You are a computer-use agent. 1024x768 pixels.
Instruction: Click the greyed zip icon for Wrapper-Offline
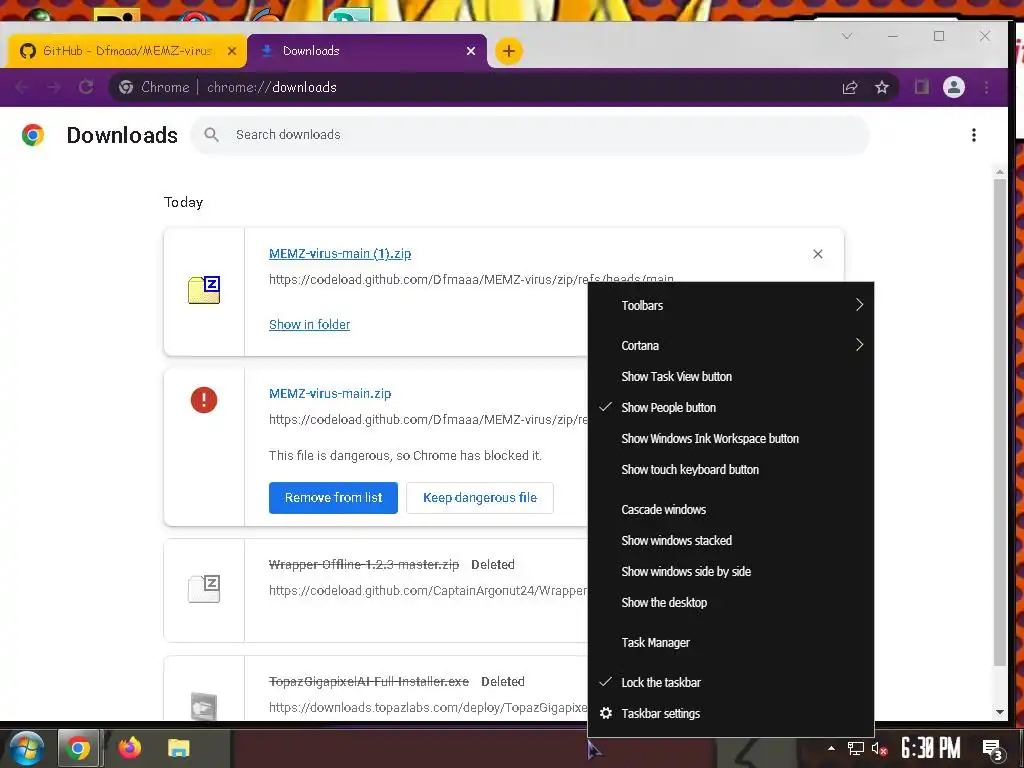(204, 588)
